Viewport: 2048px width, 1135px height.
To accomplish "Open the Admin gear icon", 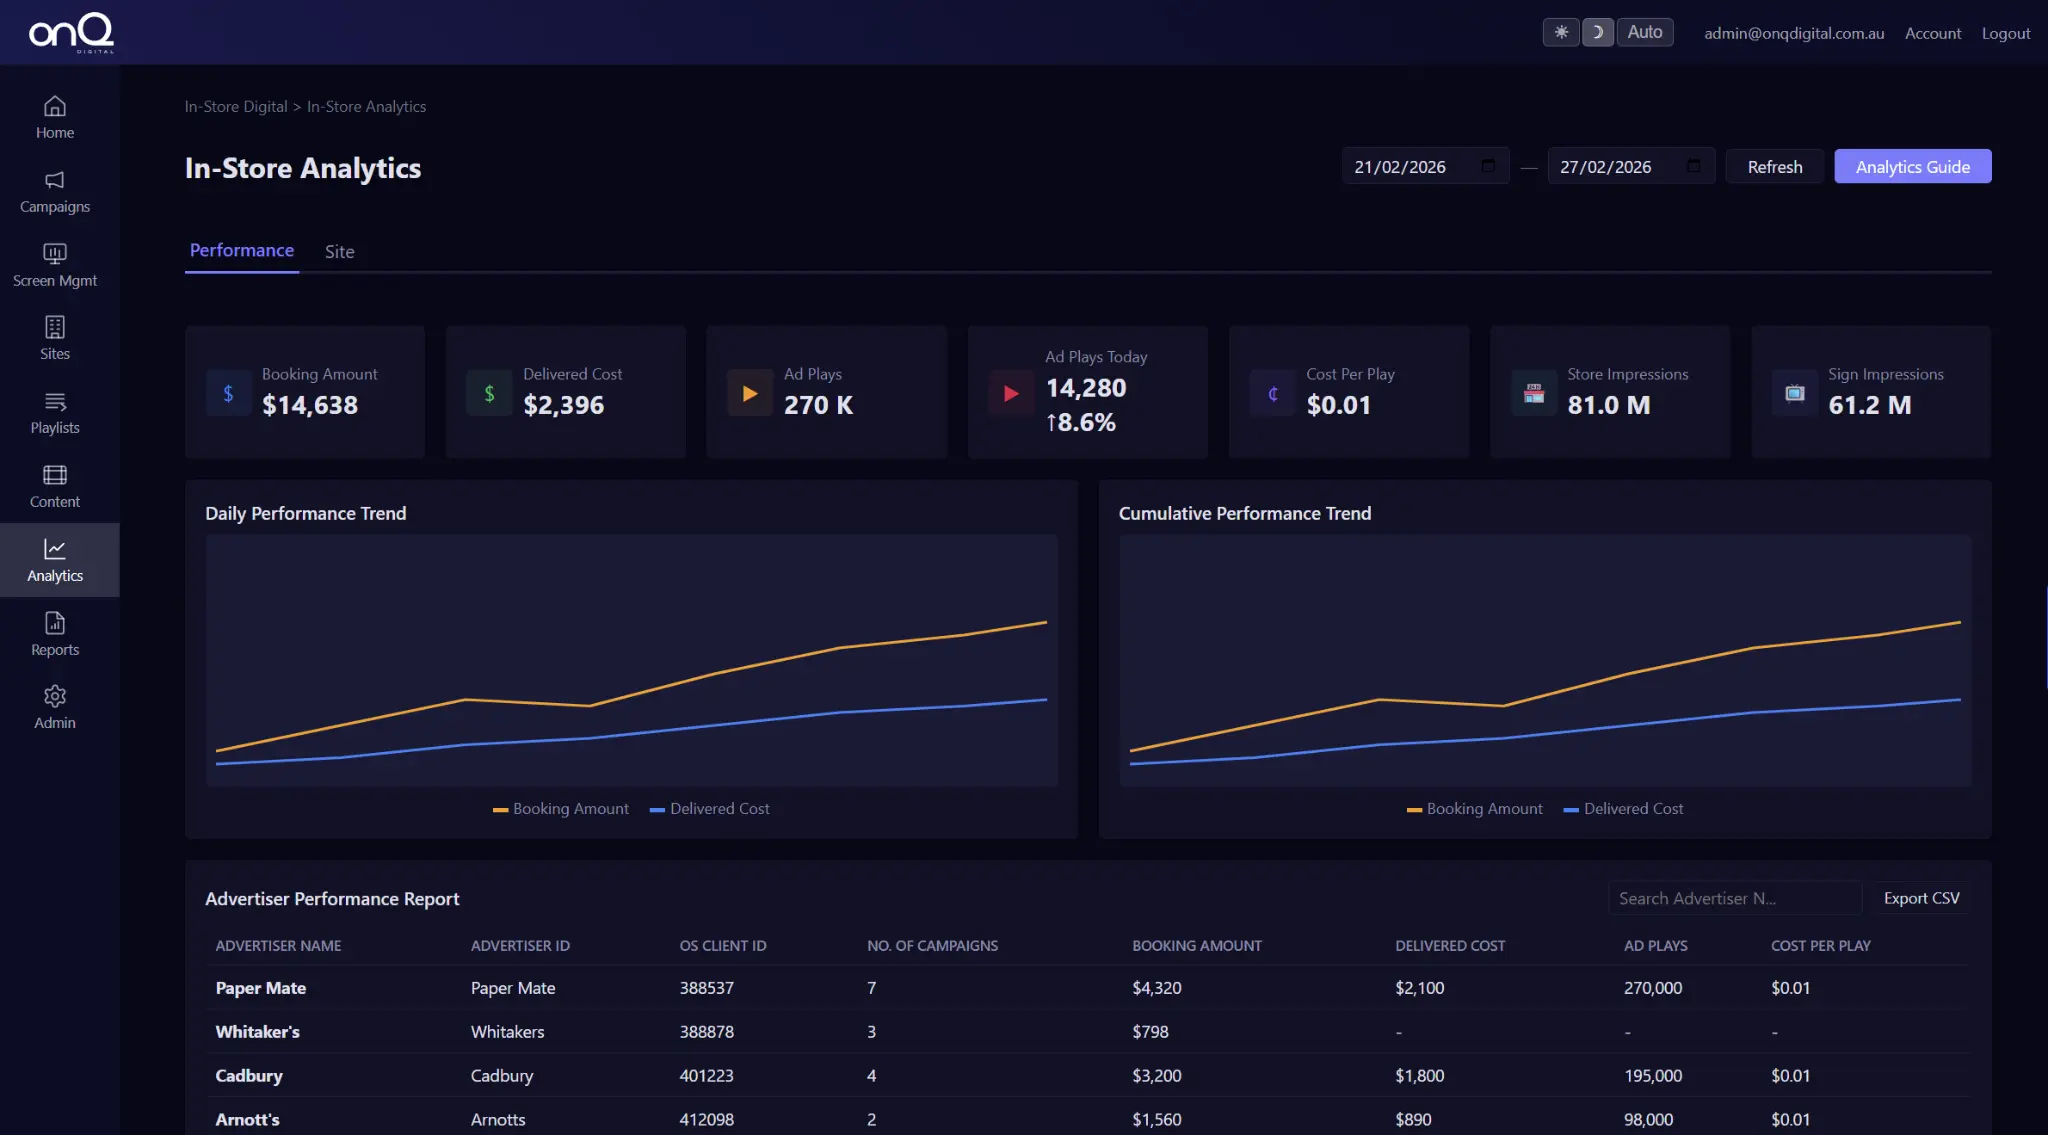I will 55,697.
